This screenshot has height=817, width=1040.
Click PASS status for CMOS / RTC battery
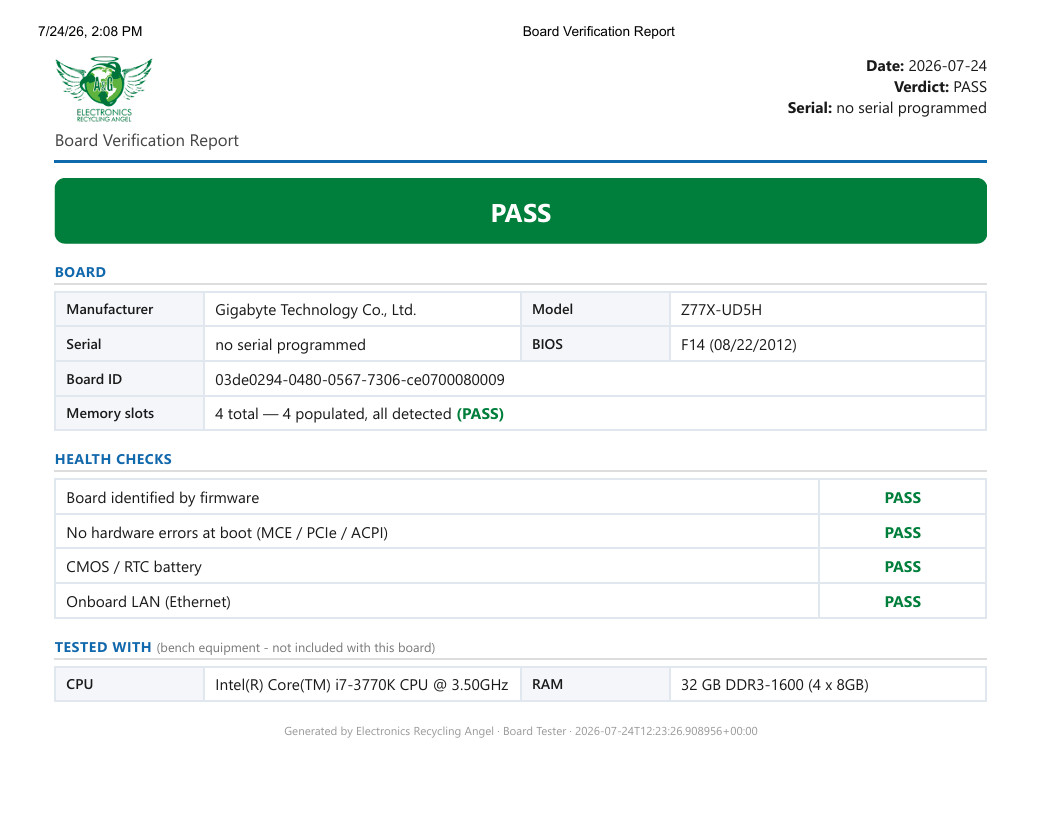(903, 567)
